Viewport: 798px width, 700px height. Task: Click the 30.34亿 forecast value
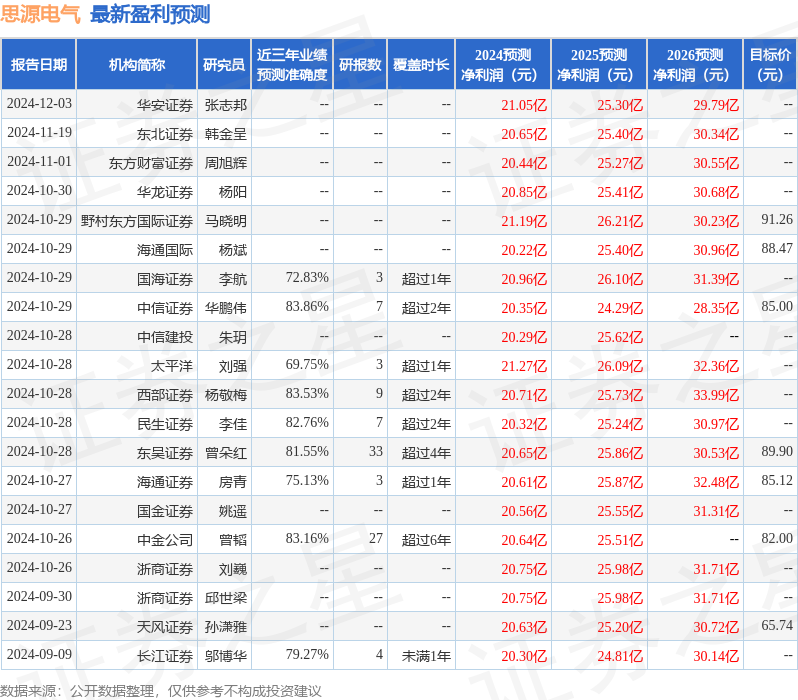[x=716, y=134]
